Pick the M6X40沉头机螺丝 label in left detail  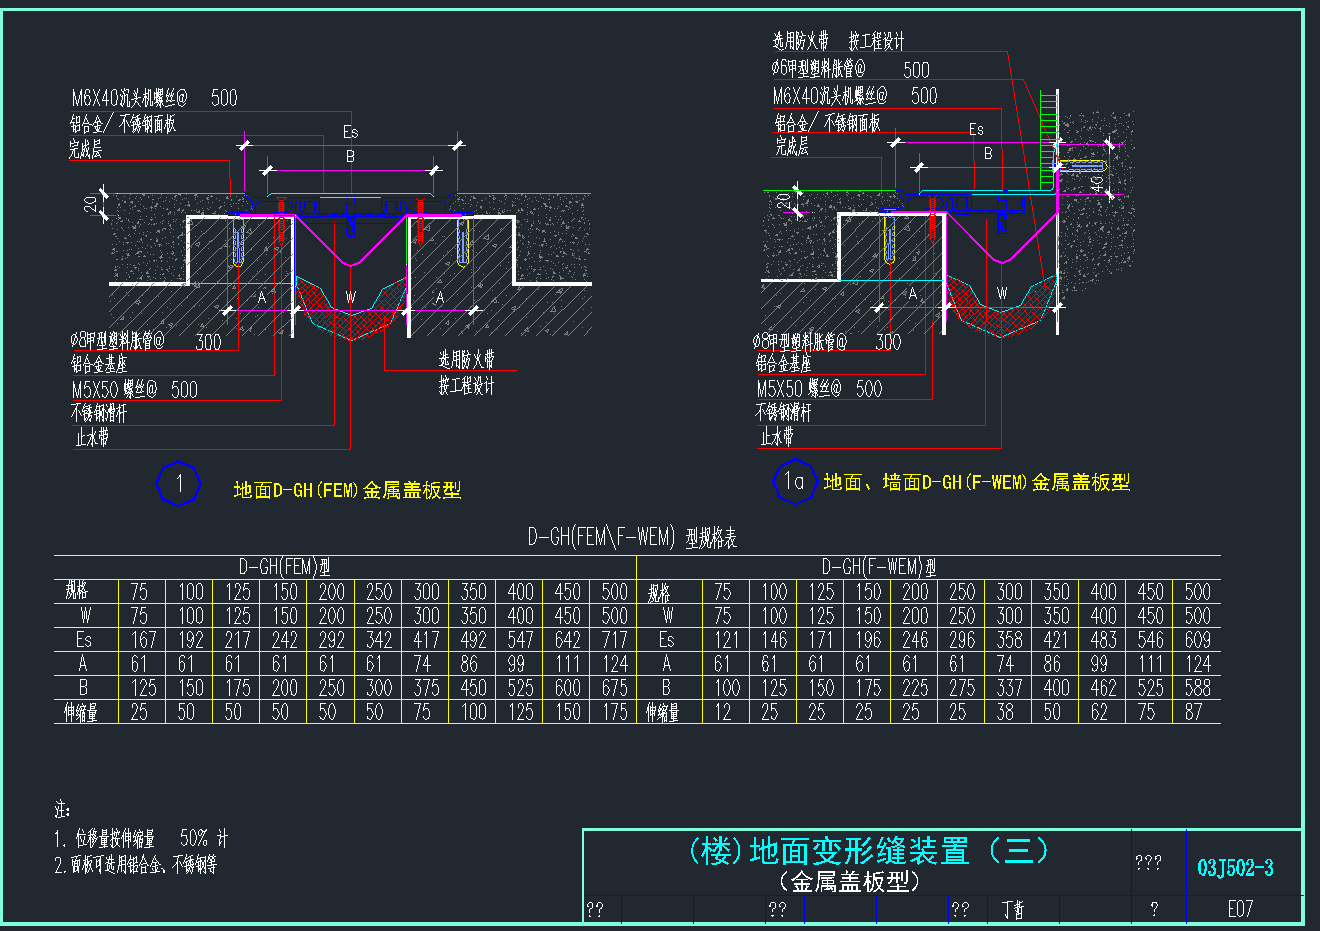coord(129,98)
